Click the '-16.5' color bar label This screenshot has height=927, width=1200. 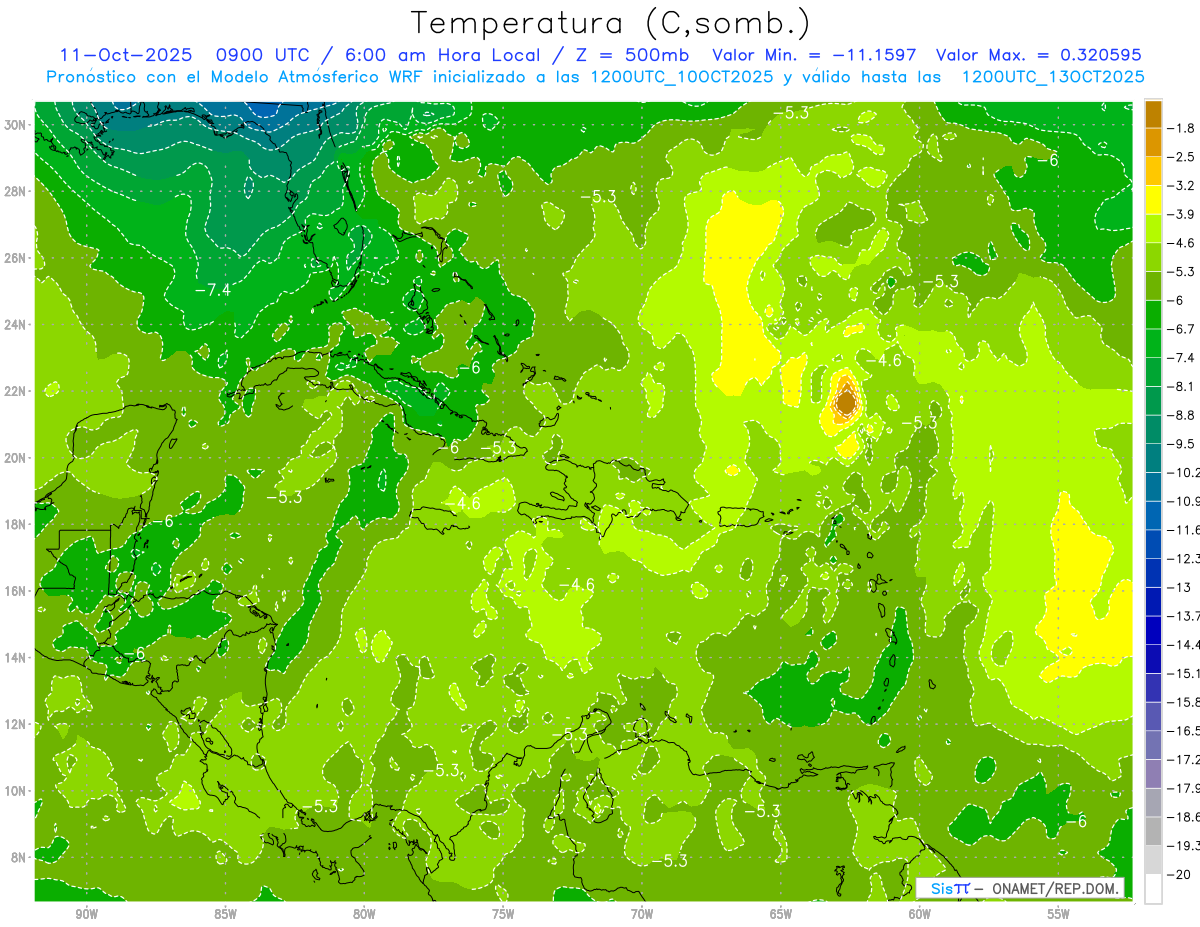[1182, 731]
